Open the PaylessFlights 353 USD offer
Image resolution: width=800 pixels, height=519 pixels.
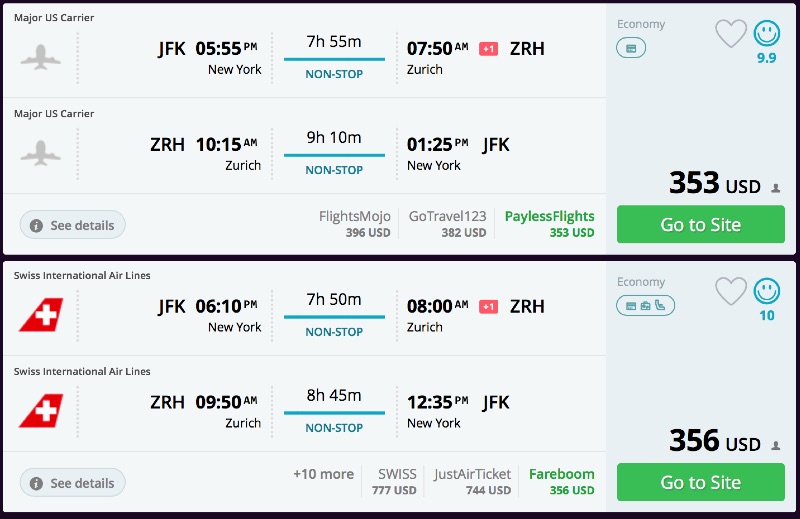(x=549, y=224)
